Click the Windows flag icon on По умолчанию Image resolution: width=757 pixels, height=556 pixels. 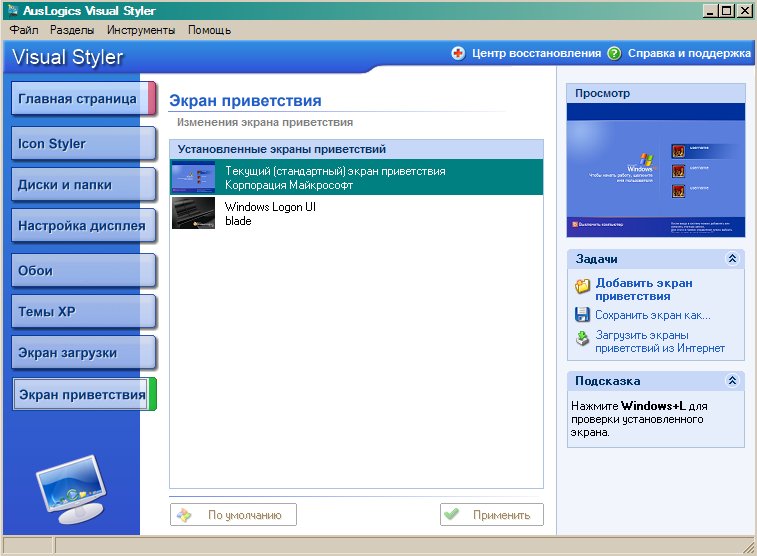coord(184,515)
